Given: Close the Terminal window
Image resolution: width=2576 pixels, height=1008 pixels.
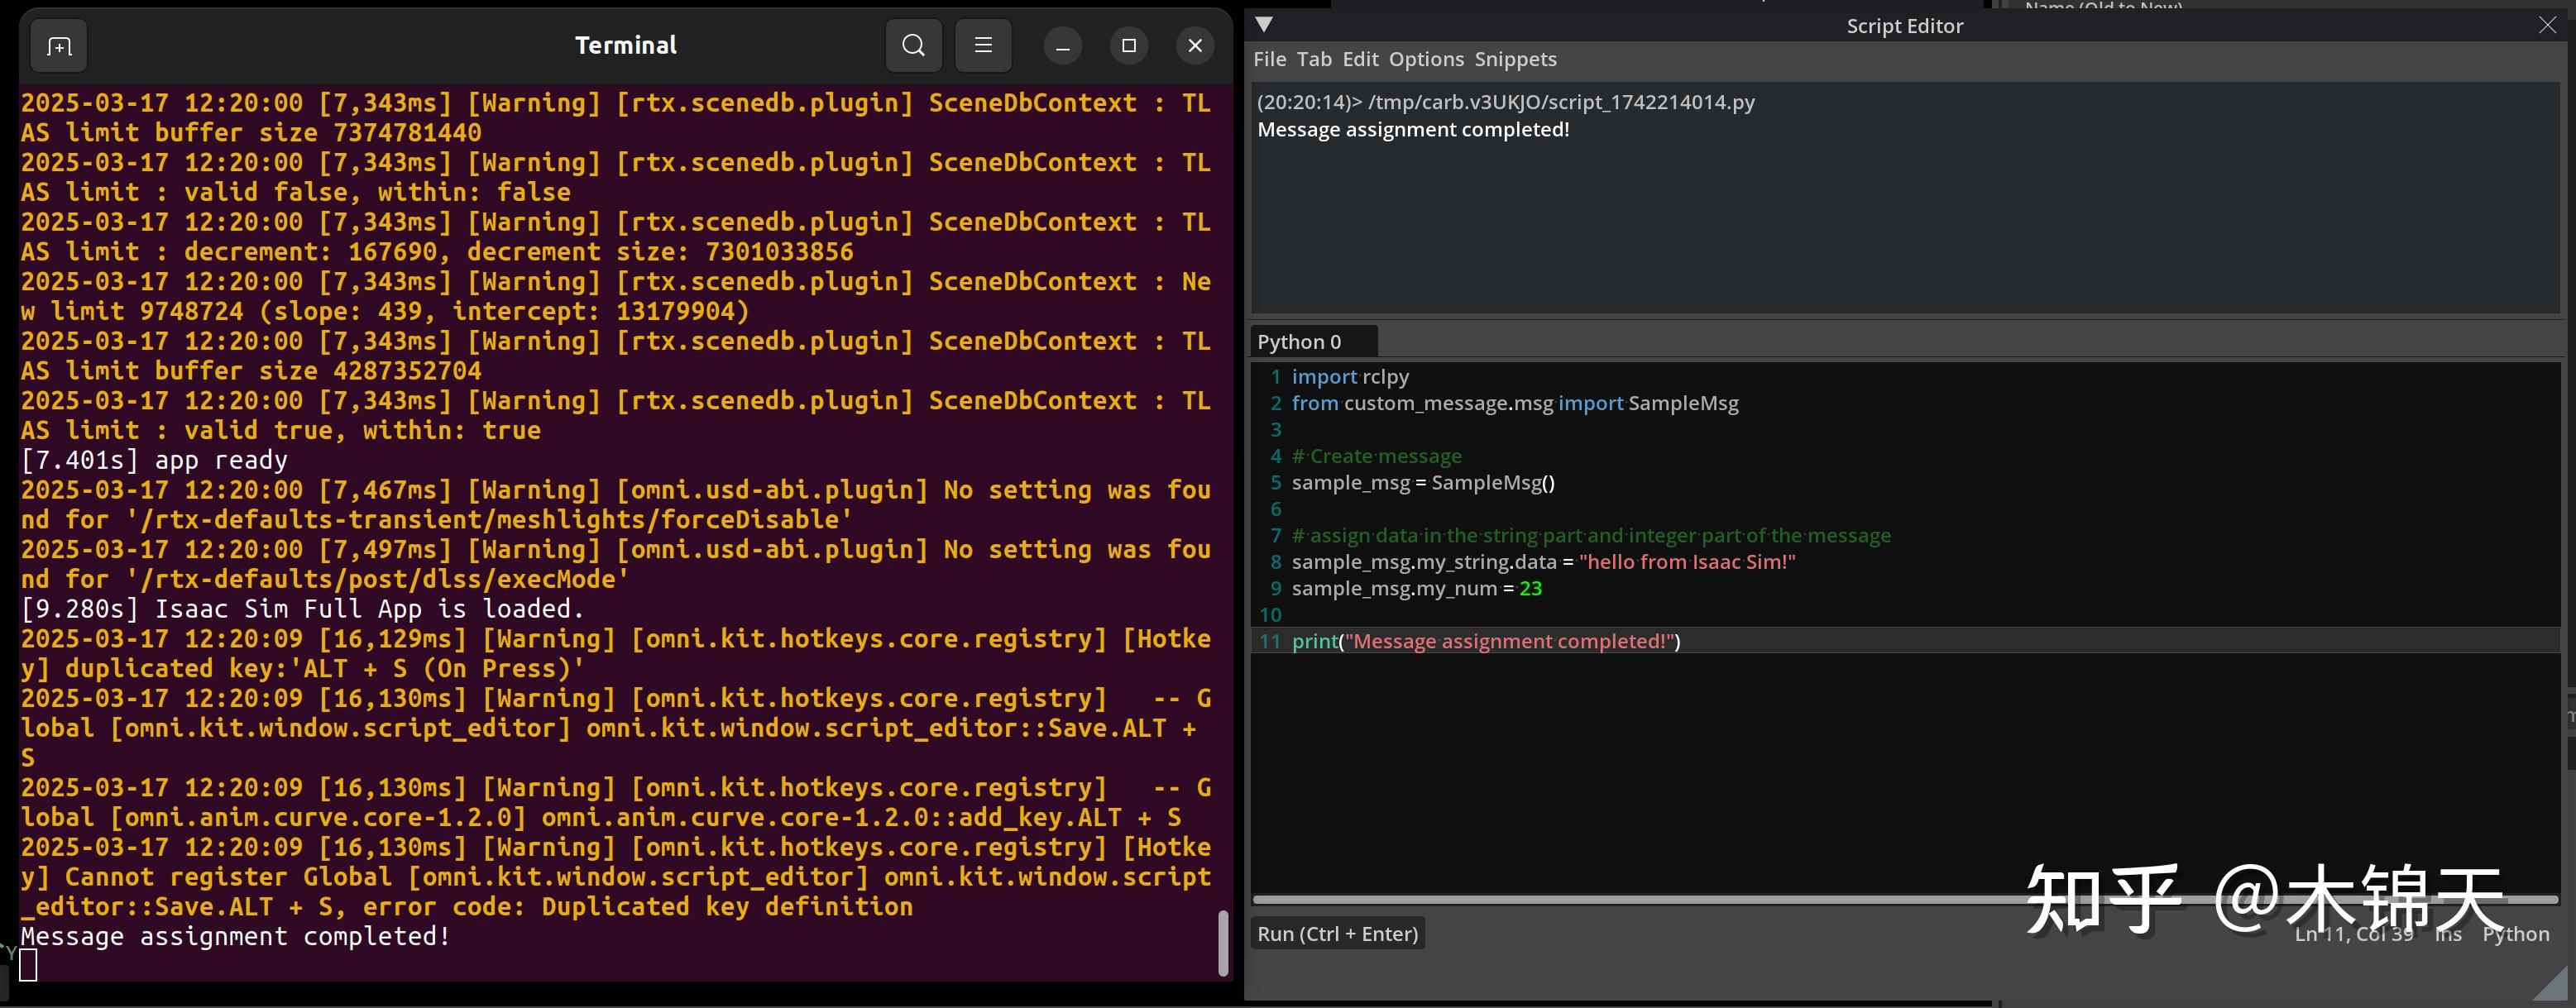Looking at the screenshot, I should [1194, 46].
